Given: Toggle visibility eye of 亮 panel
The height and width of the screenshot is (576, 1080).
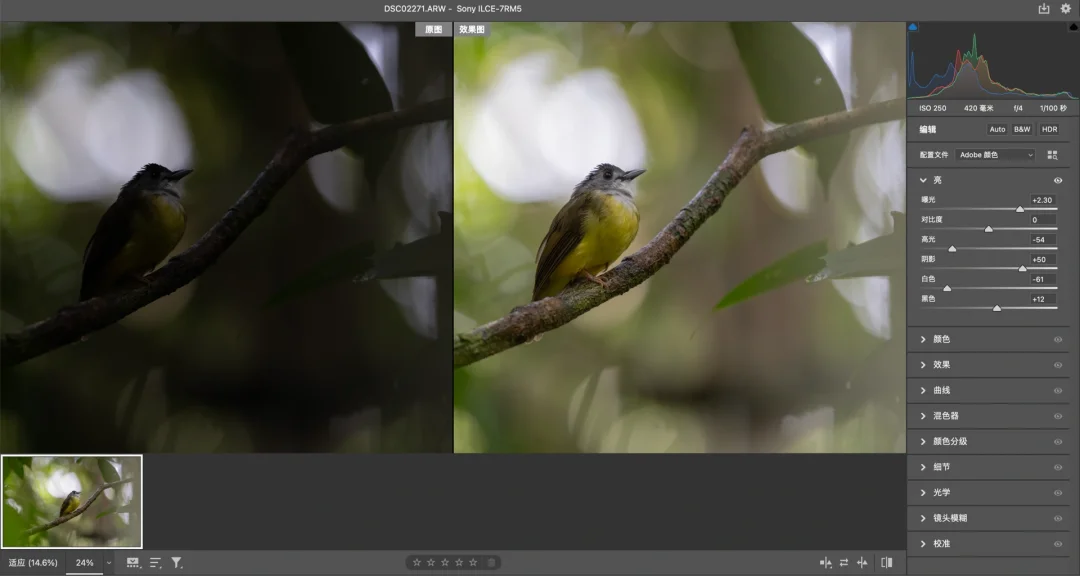Looking at the screenshot, I should [1058, 180].
